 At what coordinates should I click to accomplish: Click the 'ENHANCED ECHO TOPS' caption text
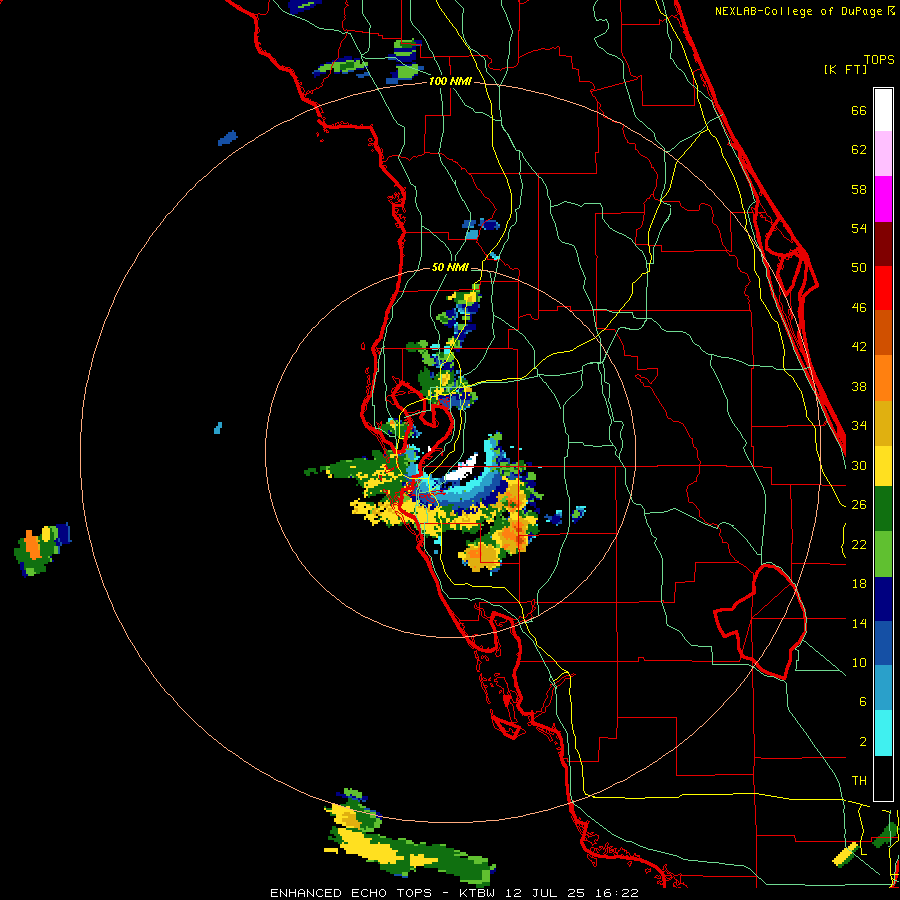(x=351, y=893)
